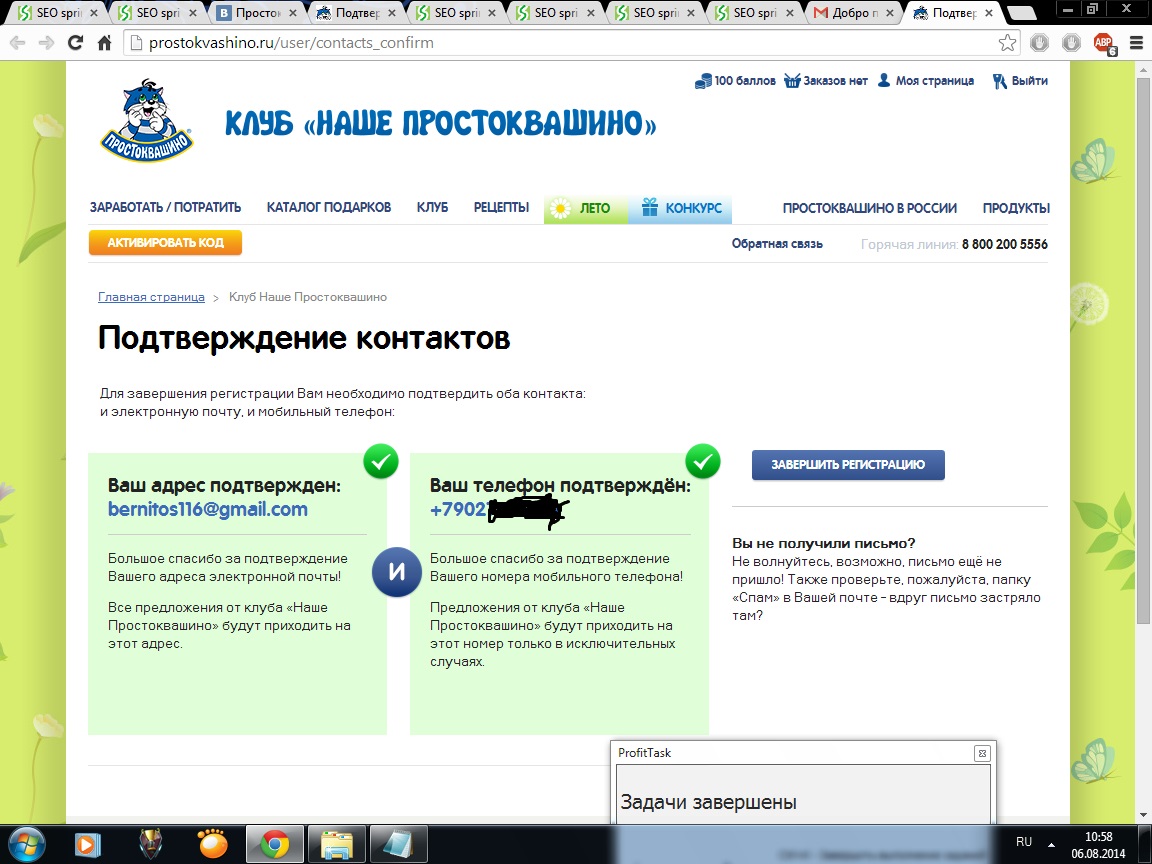The width and height of the screenshot is (1152, 864).
Task: Open the file explorer taskbar icon
Action: pyautogui.click(x=336, y=844)
